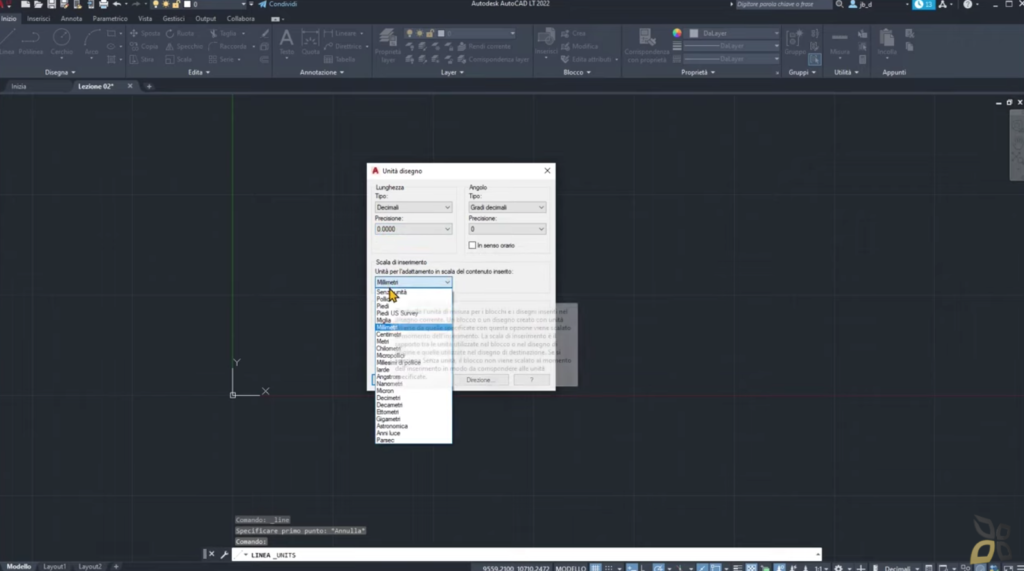Select the Cerchio circle tool

tap(61, 43)
